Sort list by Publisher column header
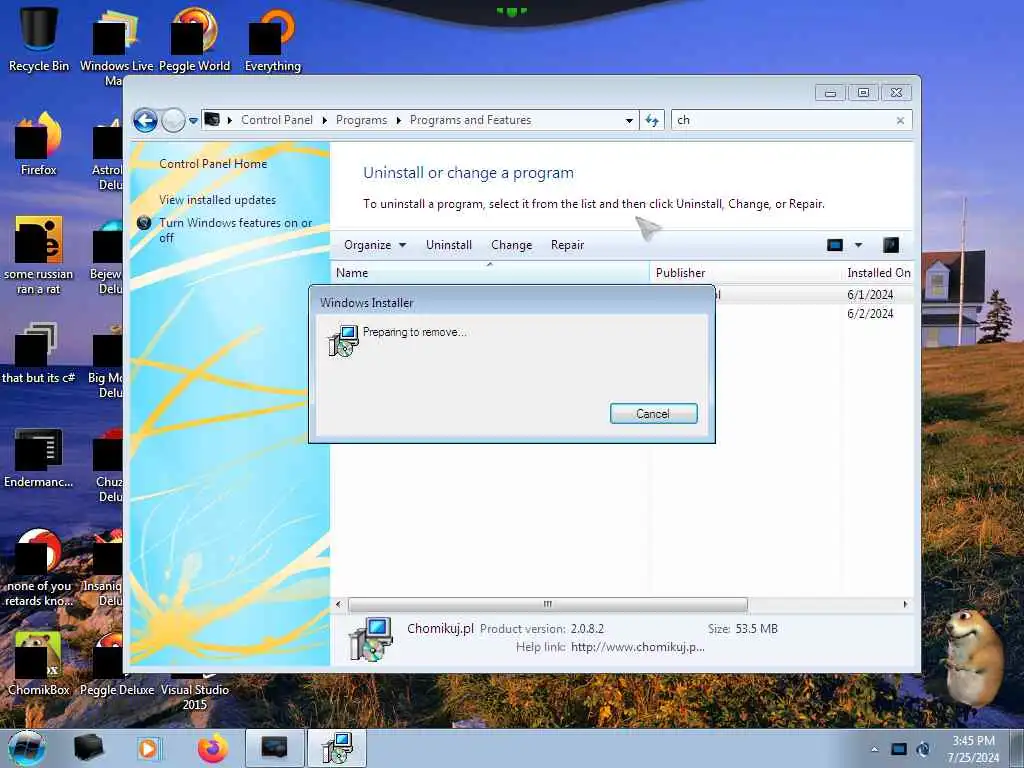The image size is (1024, 768). [x=745, y=273]
